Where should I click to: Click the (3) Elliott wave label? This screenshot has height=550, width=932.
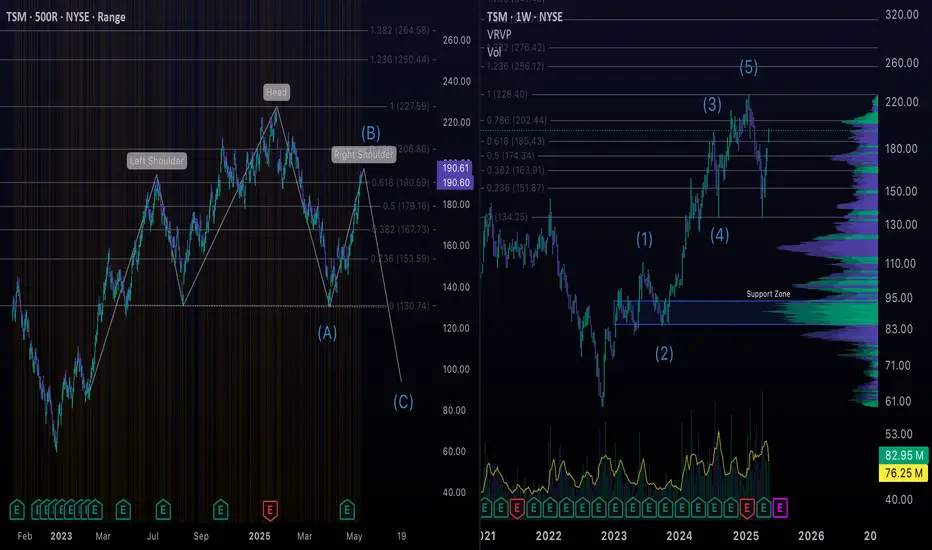pyautogui.click(x=712, y=105)
